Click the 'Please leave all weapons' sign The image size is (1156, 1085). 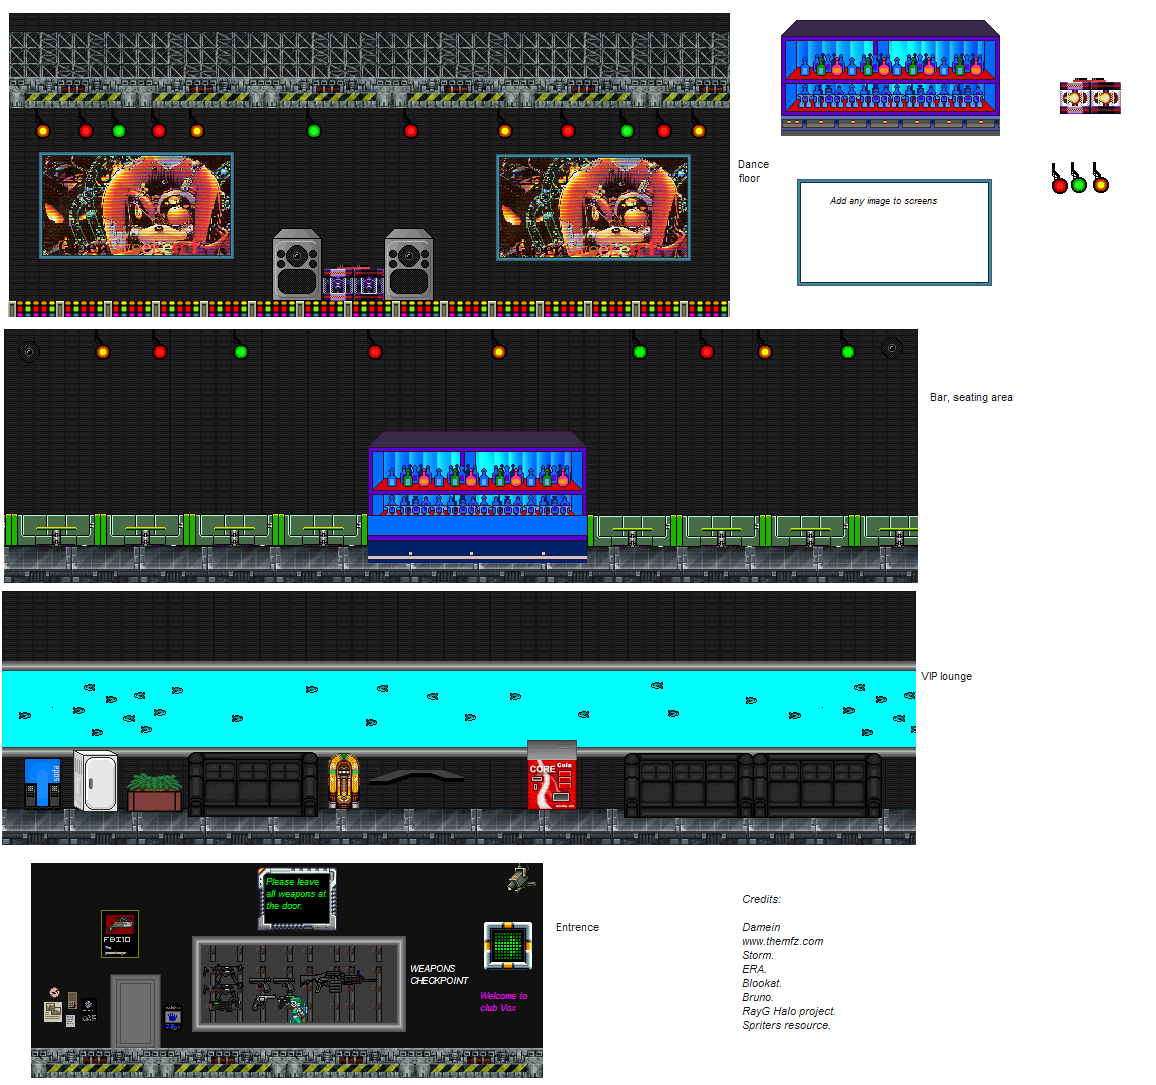[297, 898]
